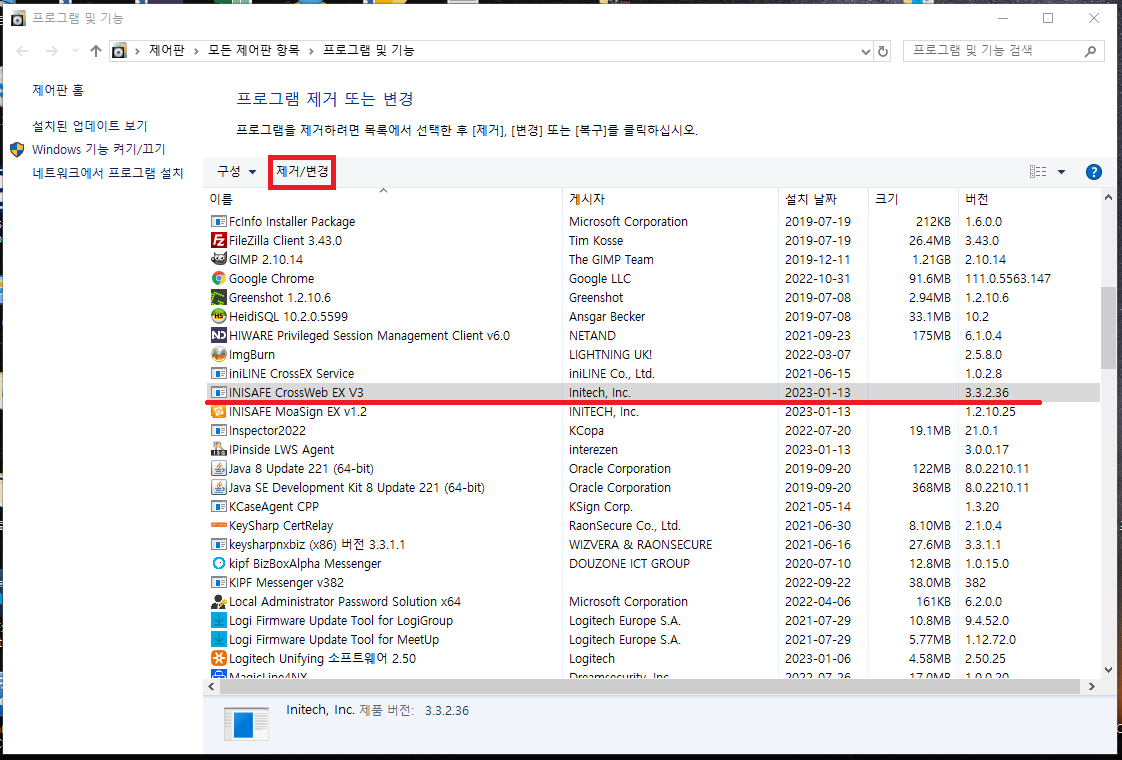Open Windows 기능 켜기/끄기 link

(x=99, y=150)
